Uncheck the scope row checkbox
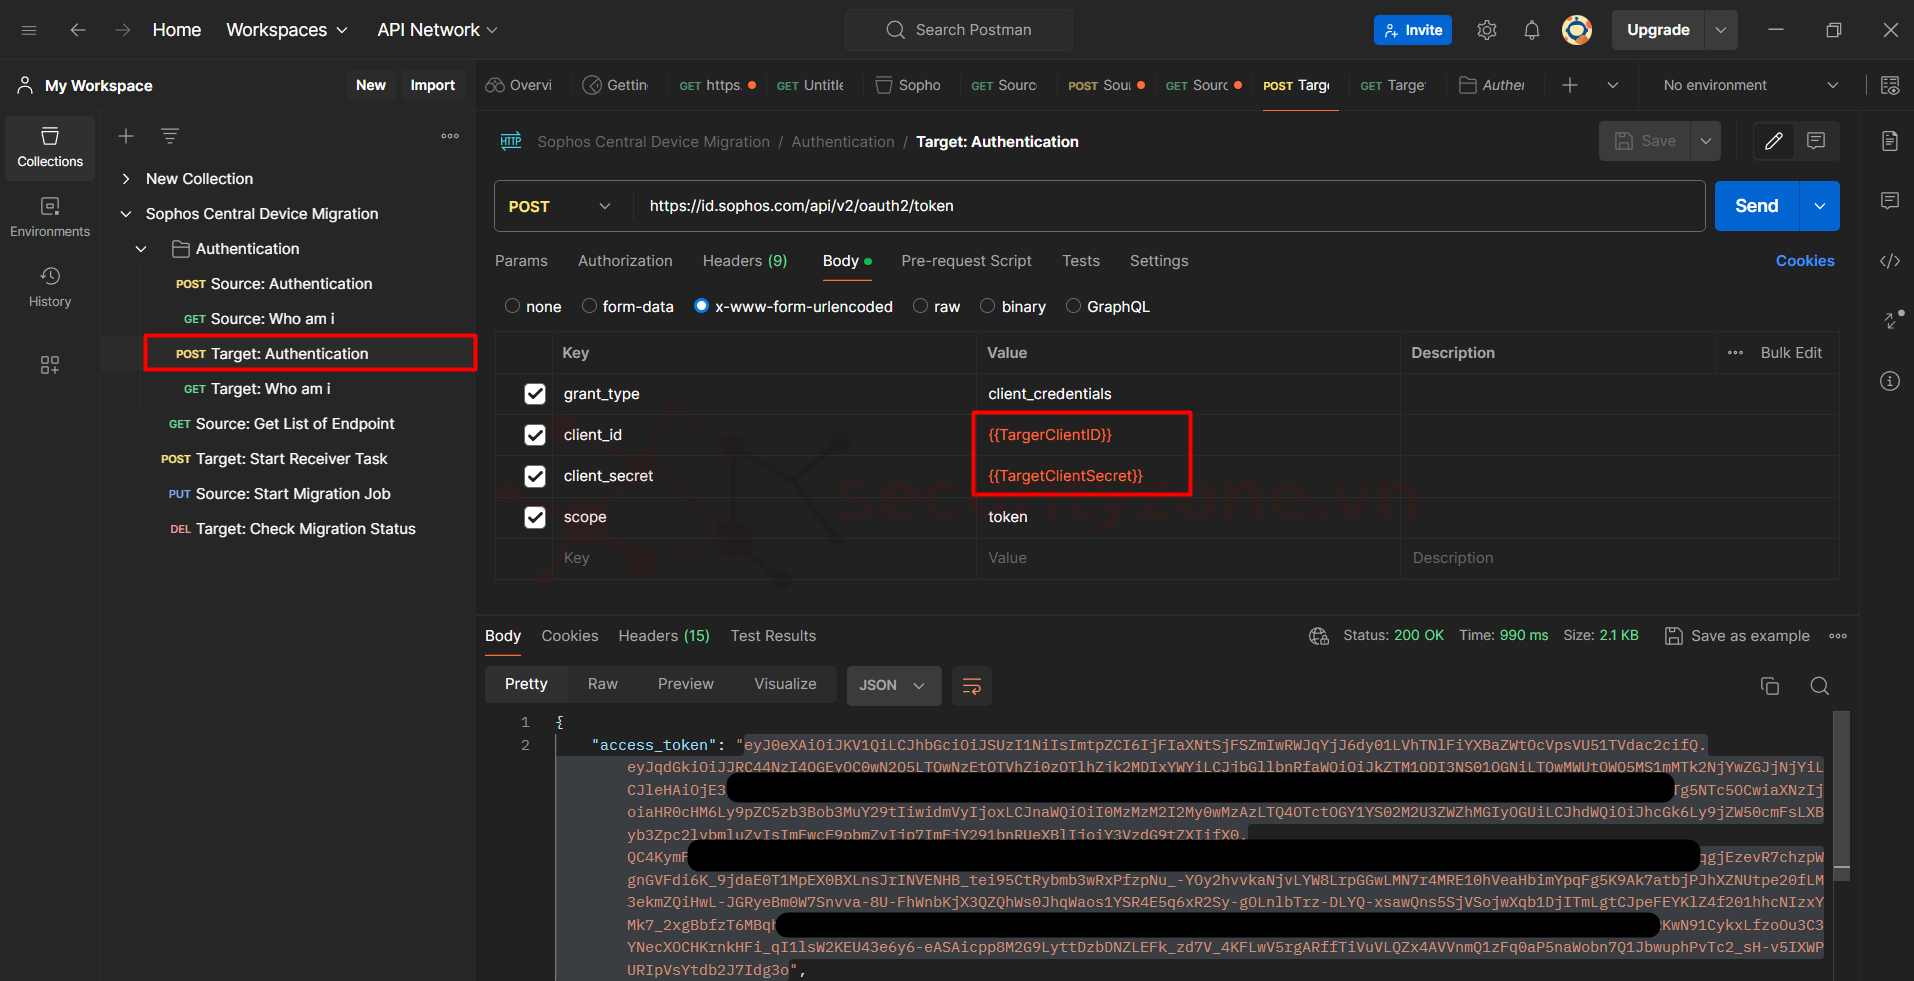 (535, 517)
